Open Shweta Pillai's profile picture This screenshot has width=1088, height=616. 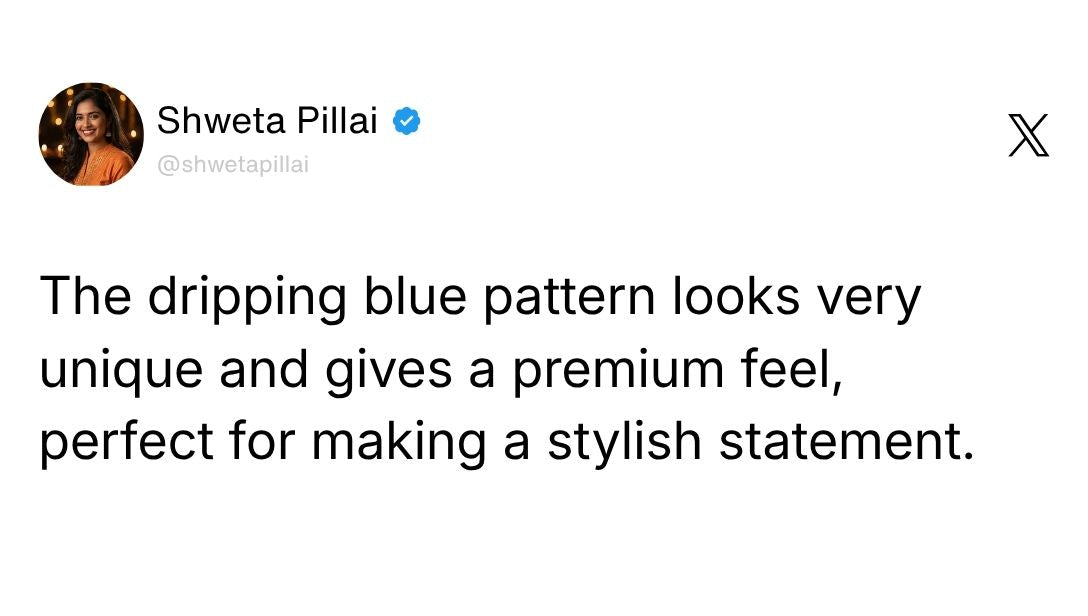click(x=91, y=134)
